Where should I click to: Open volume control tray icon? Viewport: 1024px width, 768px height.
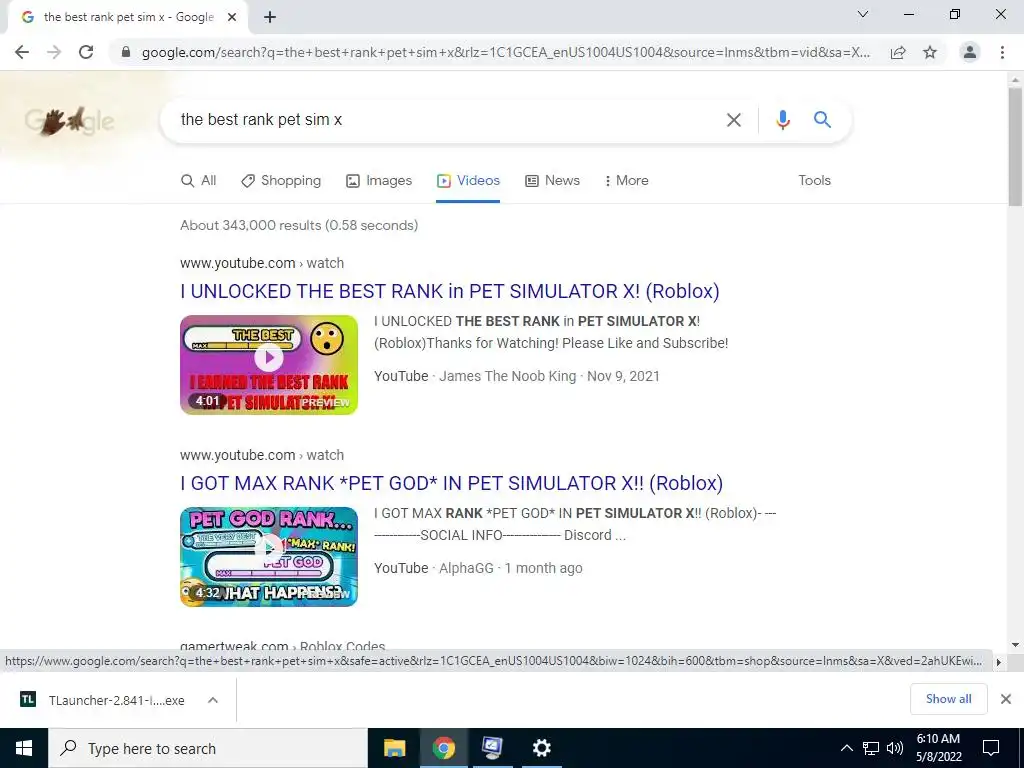tap(895, 748)
